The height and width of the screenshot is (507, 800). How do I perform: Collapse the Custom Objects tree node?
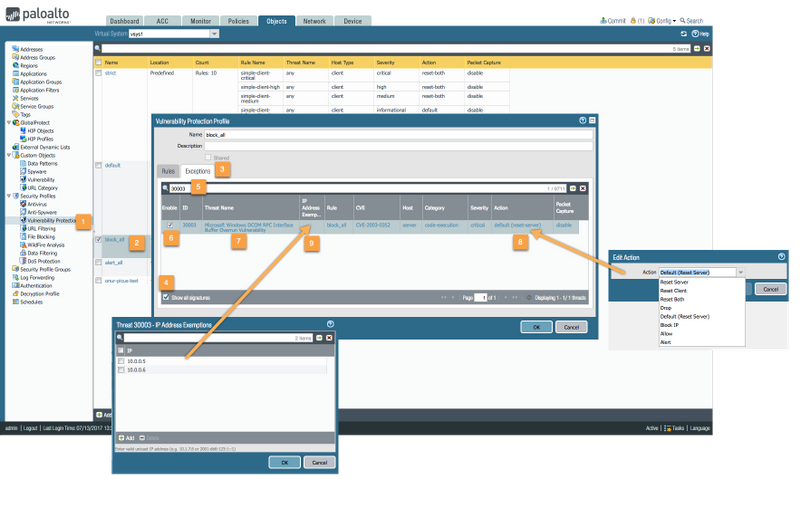click(9, 155)
